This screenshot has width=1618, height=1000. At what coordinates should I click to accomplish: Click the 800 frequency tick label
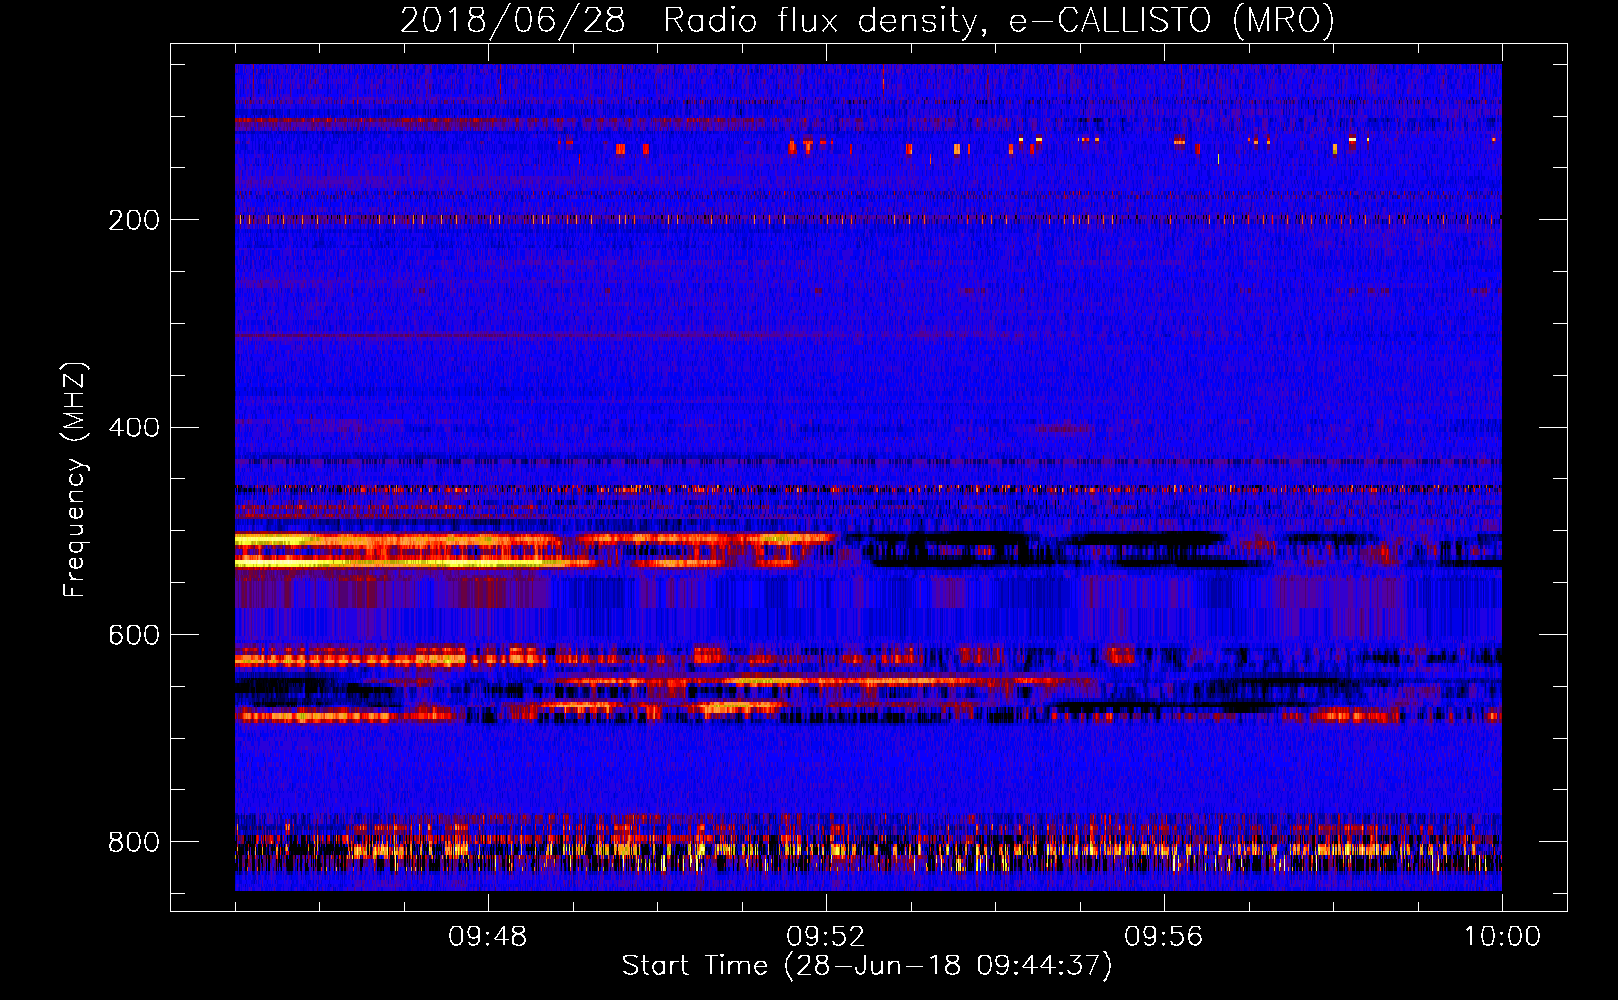coord(134,842)
